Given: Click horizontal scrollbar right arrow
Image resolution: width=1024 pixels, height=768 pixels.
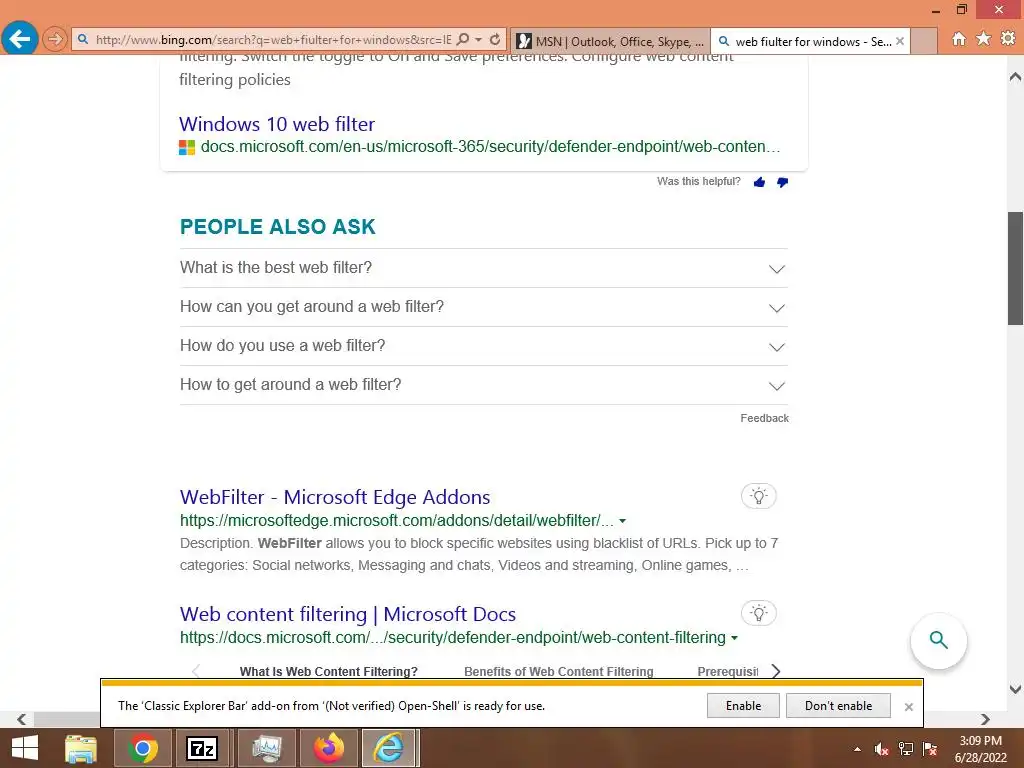Looking at the screenshot, I should point(985,719).
